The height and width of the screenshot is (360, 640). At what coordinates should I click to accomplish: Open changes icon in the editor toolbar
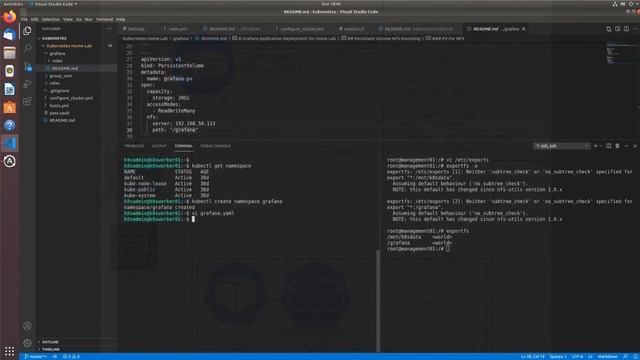click(609, 29)
